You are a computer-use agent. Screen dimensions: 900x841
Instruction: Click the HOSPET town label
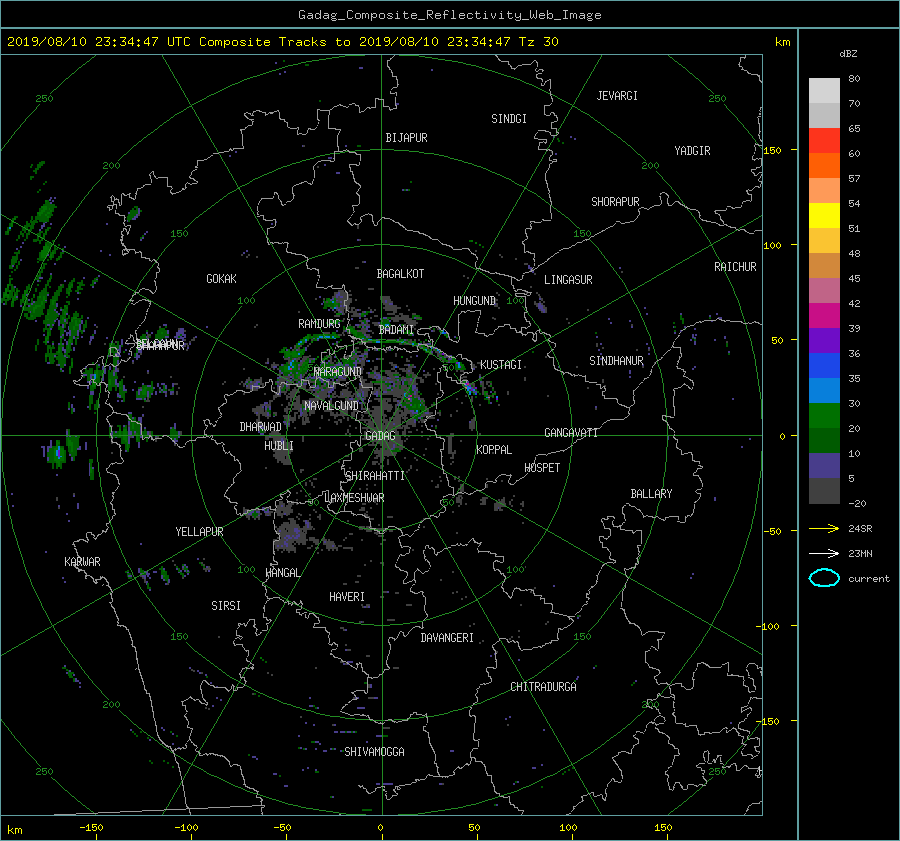coord(542,468)
